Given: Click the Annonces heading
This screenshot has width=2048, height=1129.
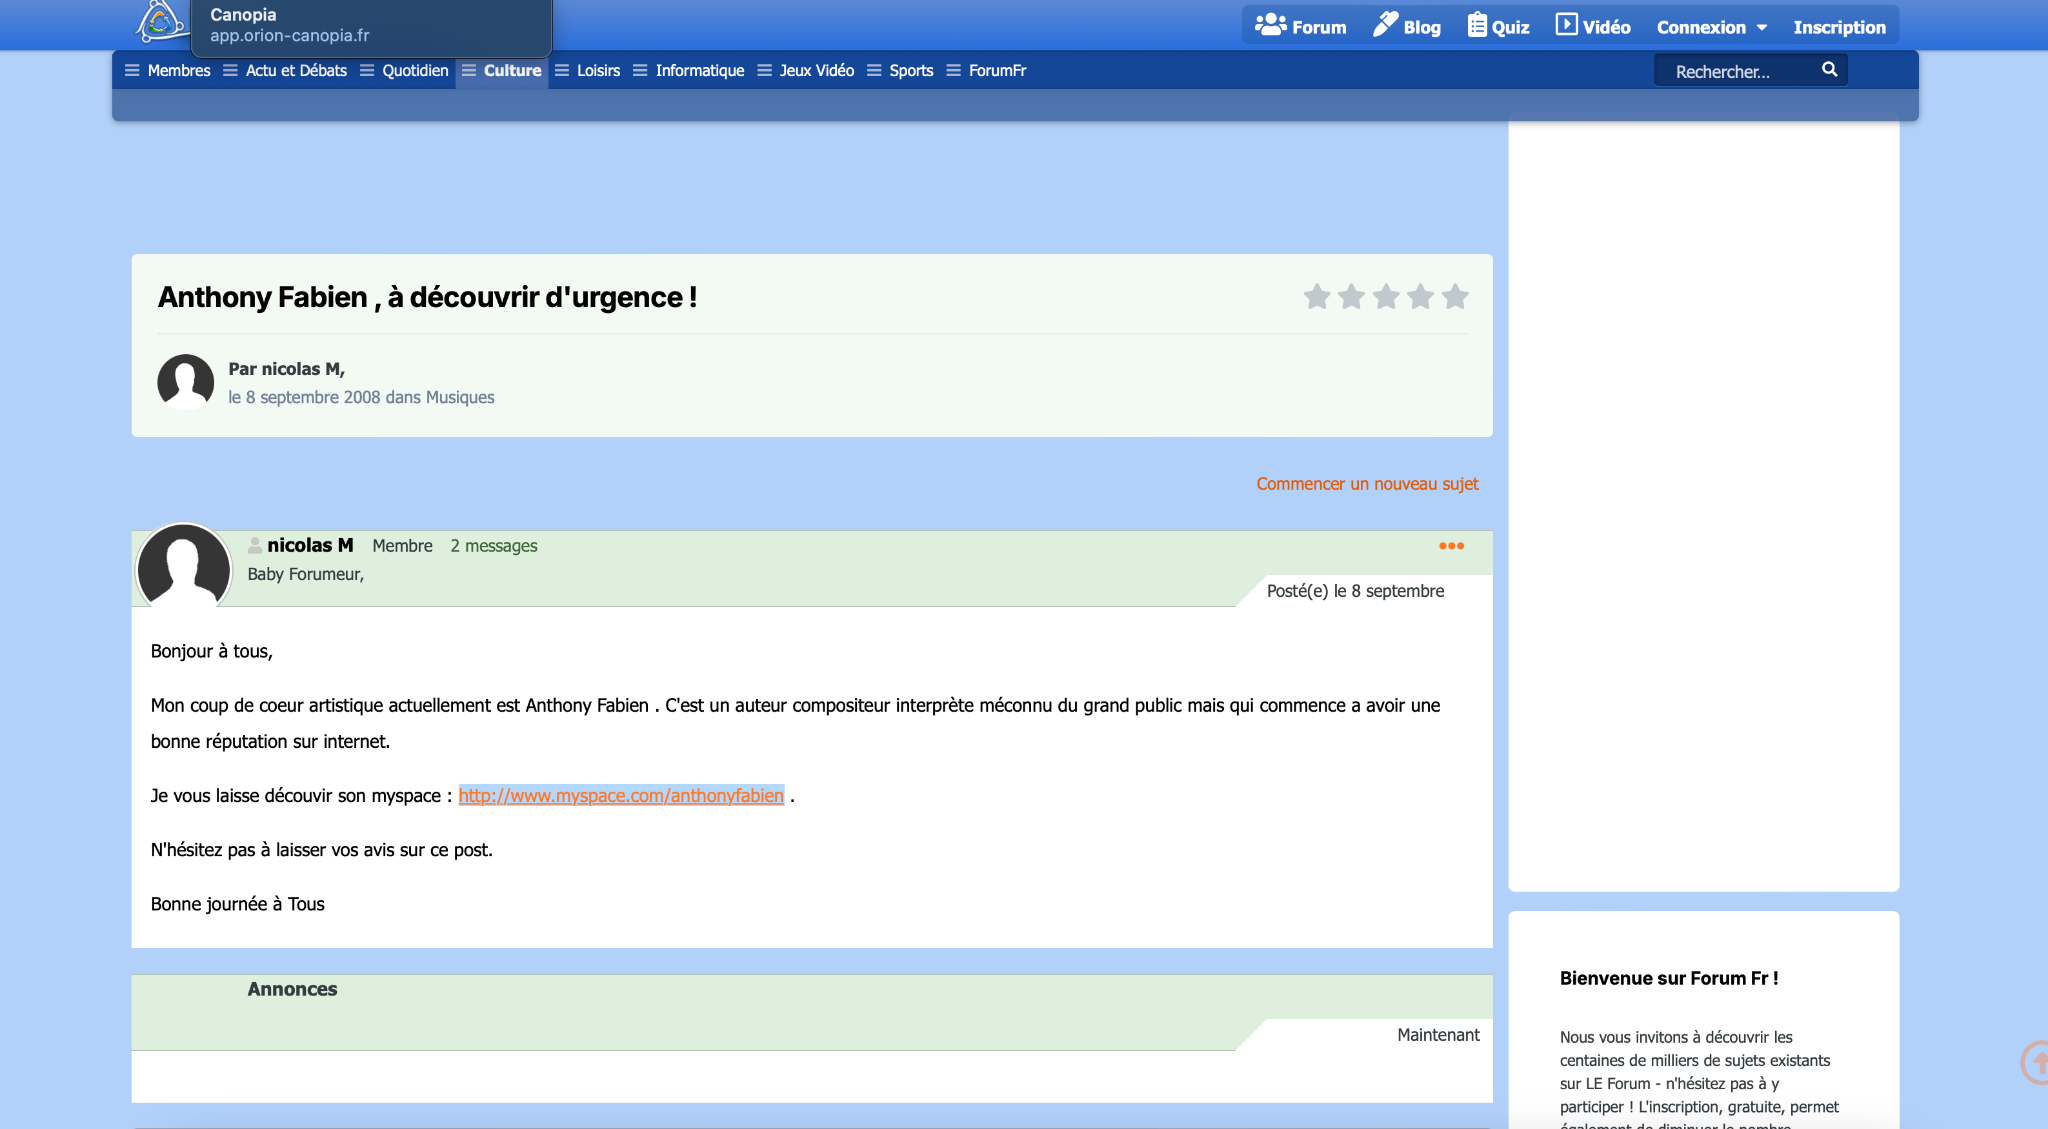Looking at the screenshot, I should click(x=292, y=989).
